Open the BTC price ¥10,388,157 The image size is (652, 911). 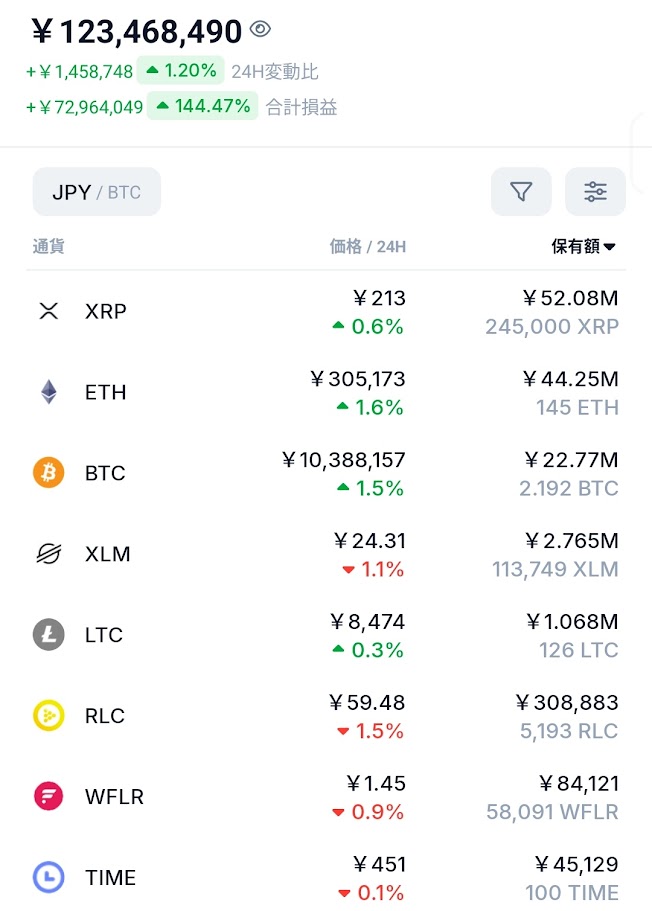(343, 461)
